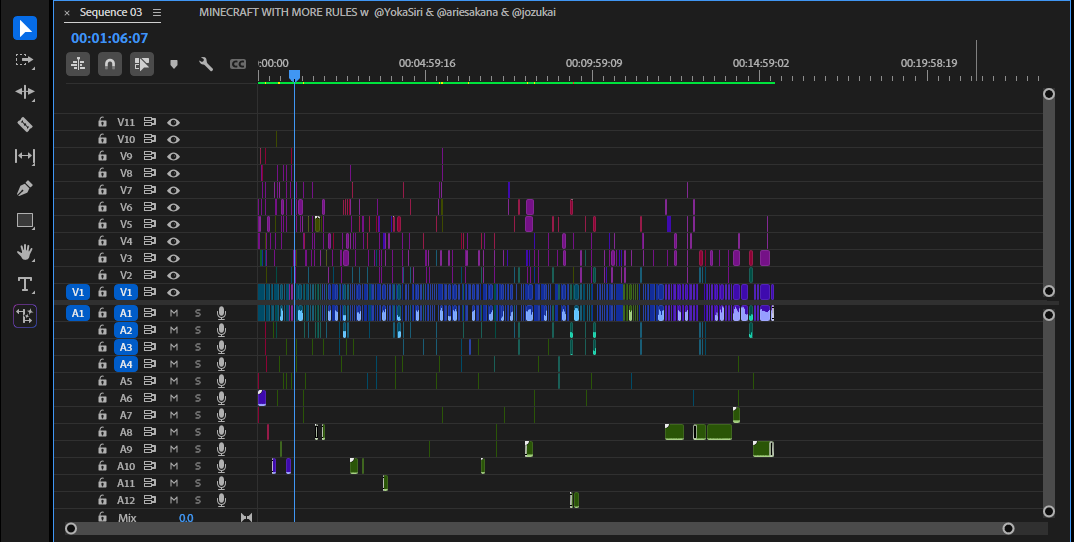This screenshot has width=1074, height=542.
Task: Select the Selection tool arrow
Action: point(25,28)
